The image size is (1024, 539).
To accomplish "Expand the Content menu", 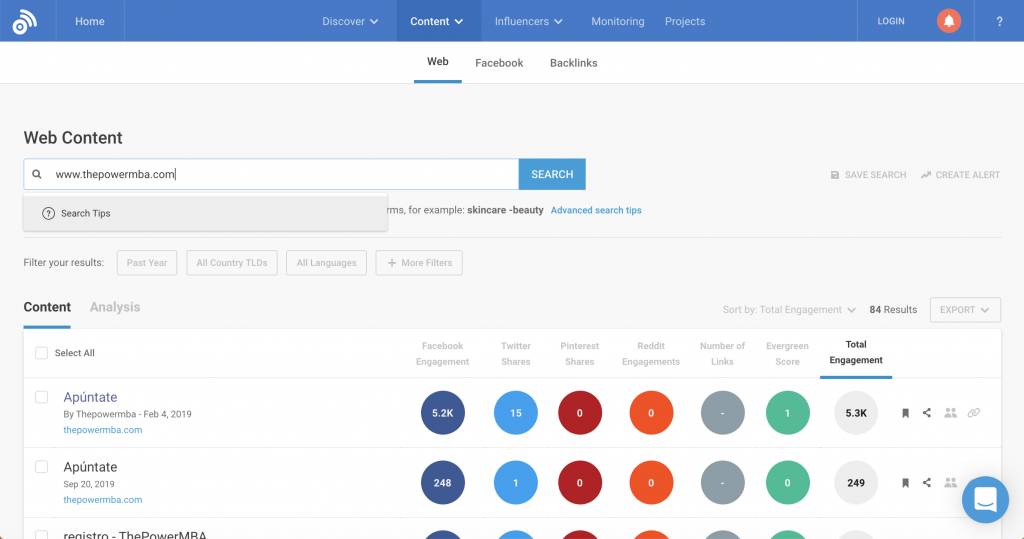I will (437, 22).
